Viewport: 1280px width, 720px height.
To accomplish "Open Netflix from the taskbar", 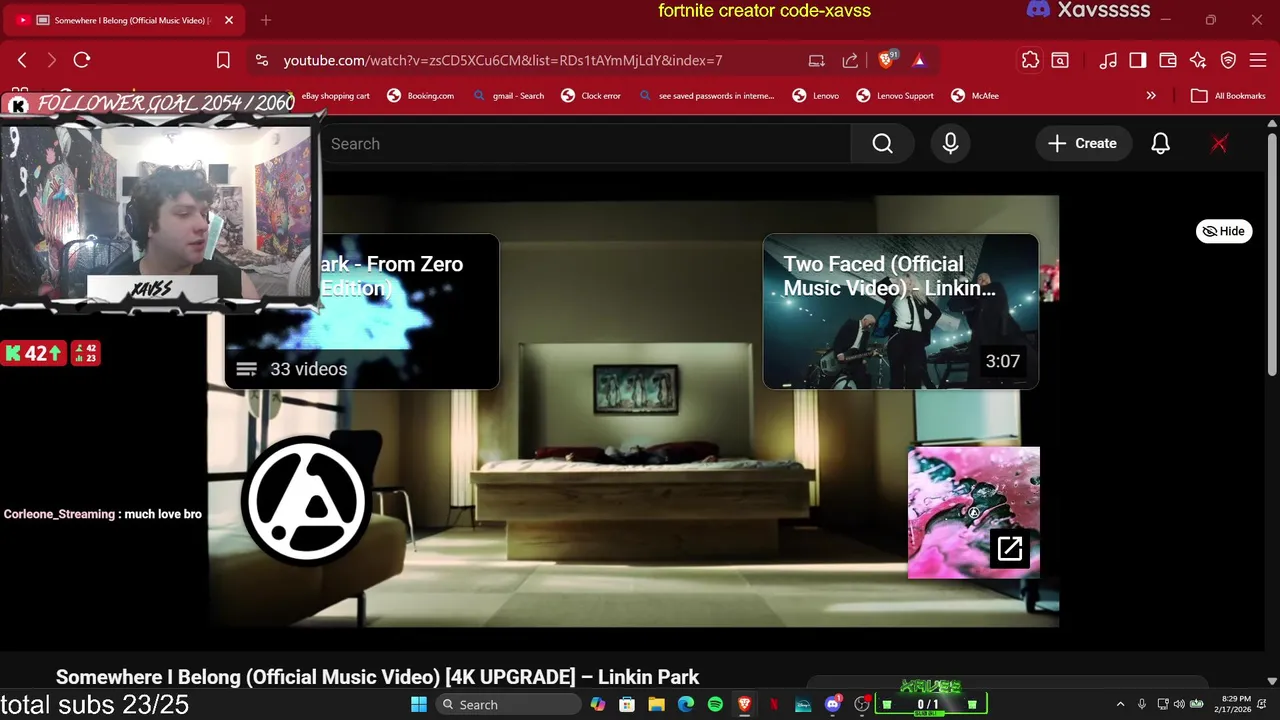I will click(774, 705).
